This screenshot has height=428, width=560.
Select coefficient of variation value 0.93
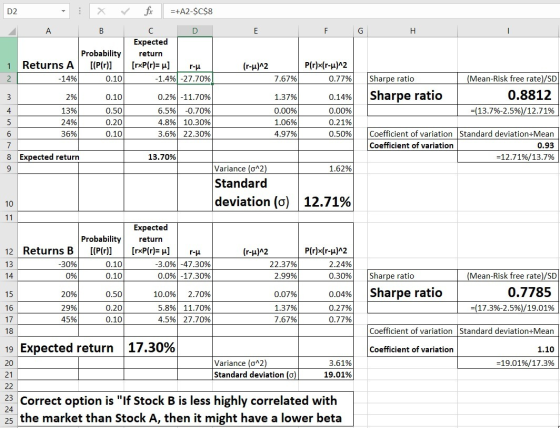(x=508, y=145)
